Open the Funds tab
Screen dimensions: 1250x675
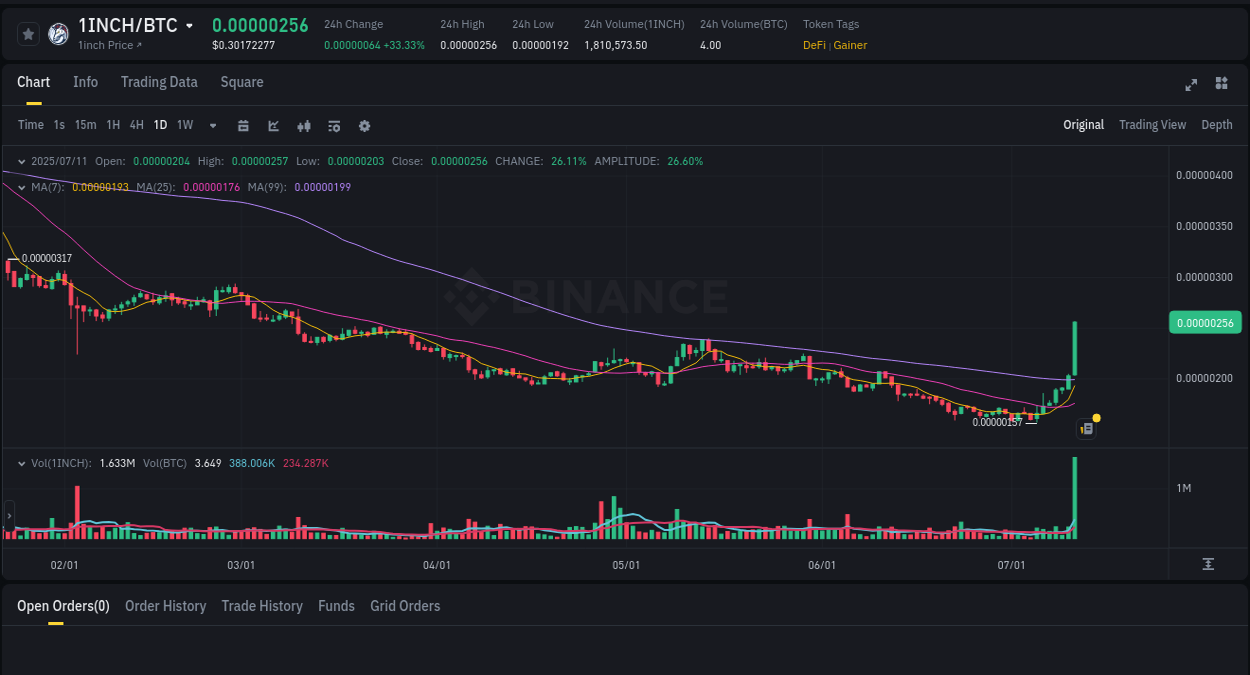(336, 606)
